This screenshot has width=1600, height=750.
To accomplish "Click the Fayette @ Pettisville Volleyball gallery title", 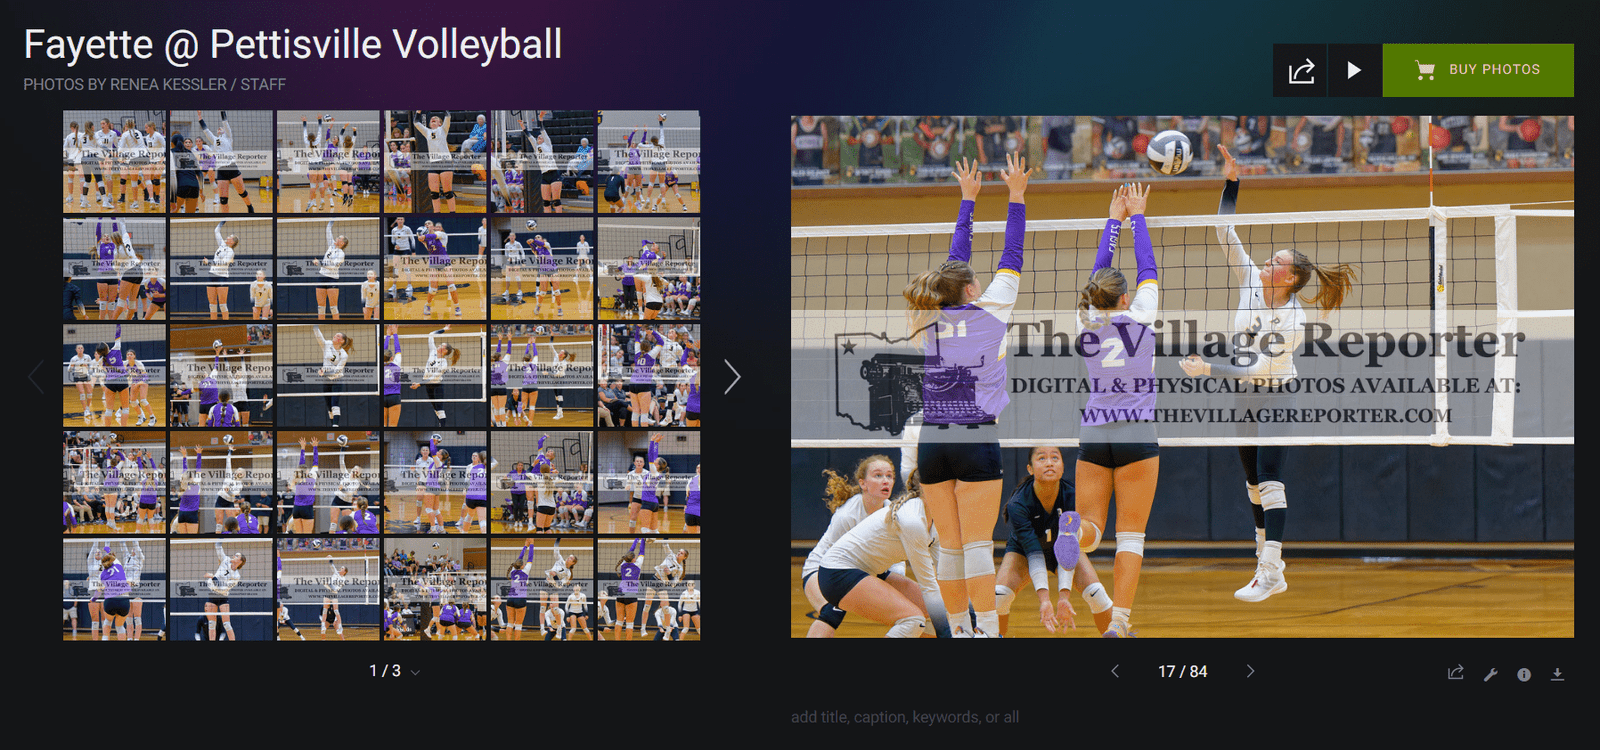I will tap(292, 45).
